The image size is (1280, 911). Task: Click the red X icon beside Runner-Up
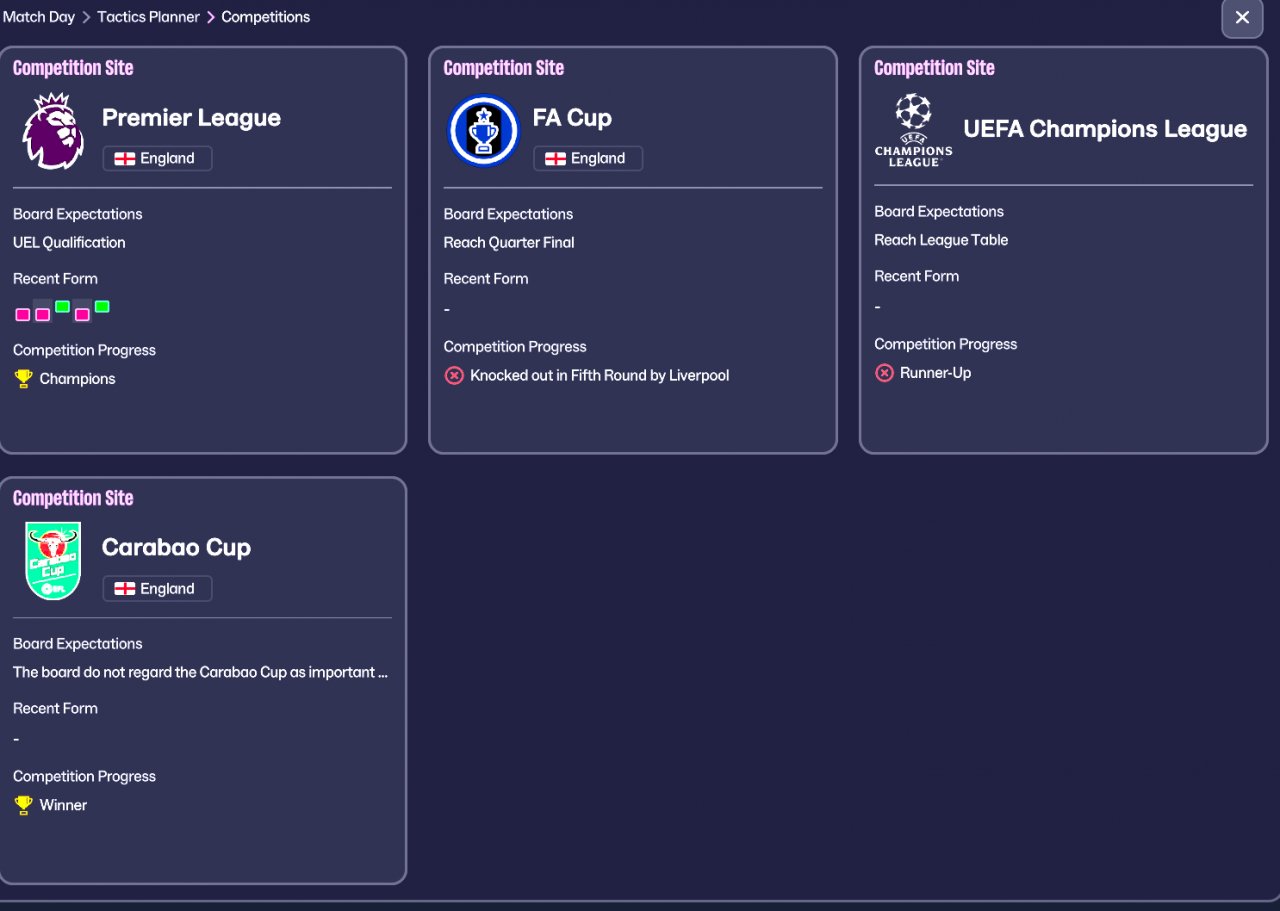884,373
